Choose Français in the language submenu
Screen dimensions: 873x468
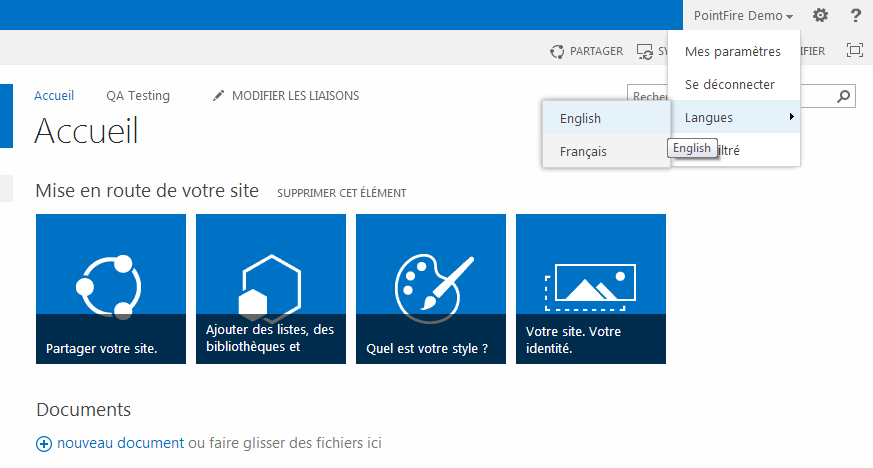(583, 152)
